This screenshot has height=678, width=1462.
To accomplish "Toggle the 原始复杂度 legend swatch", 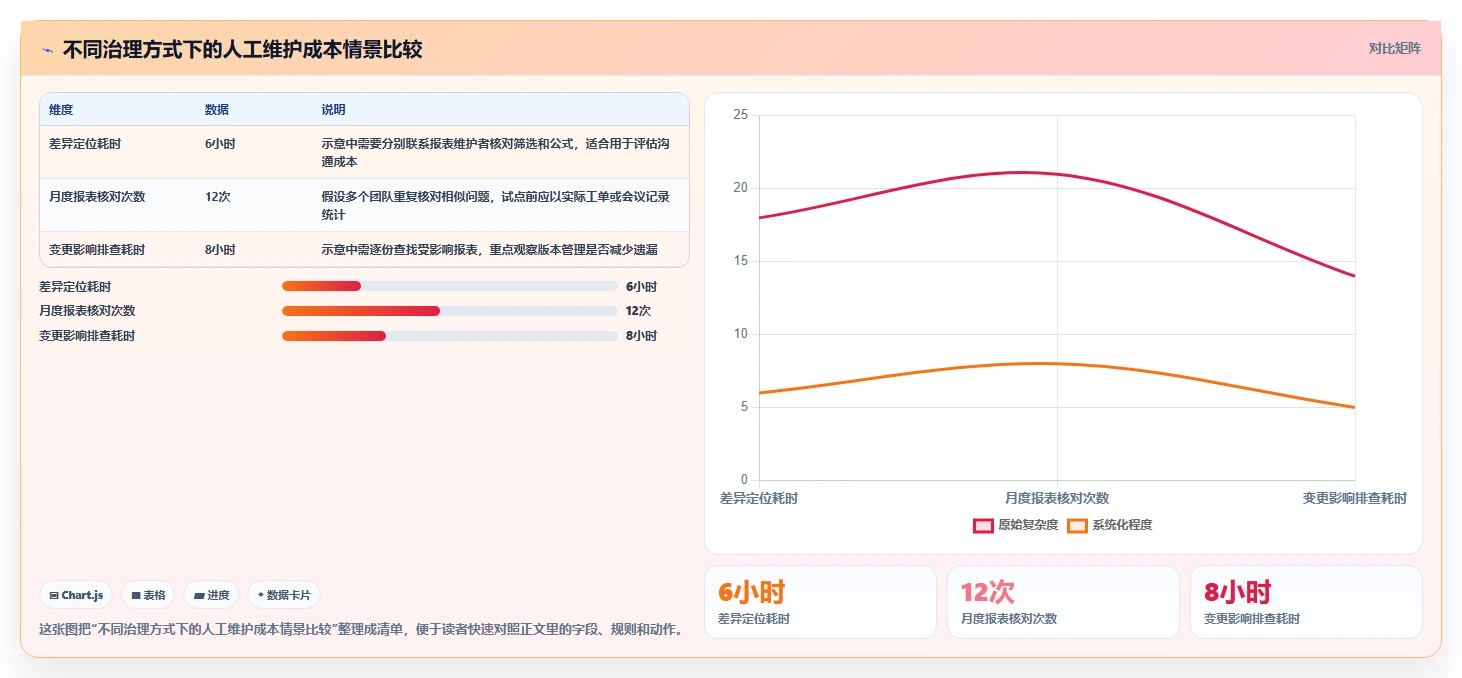I will coord(983,525).
